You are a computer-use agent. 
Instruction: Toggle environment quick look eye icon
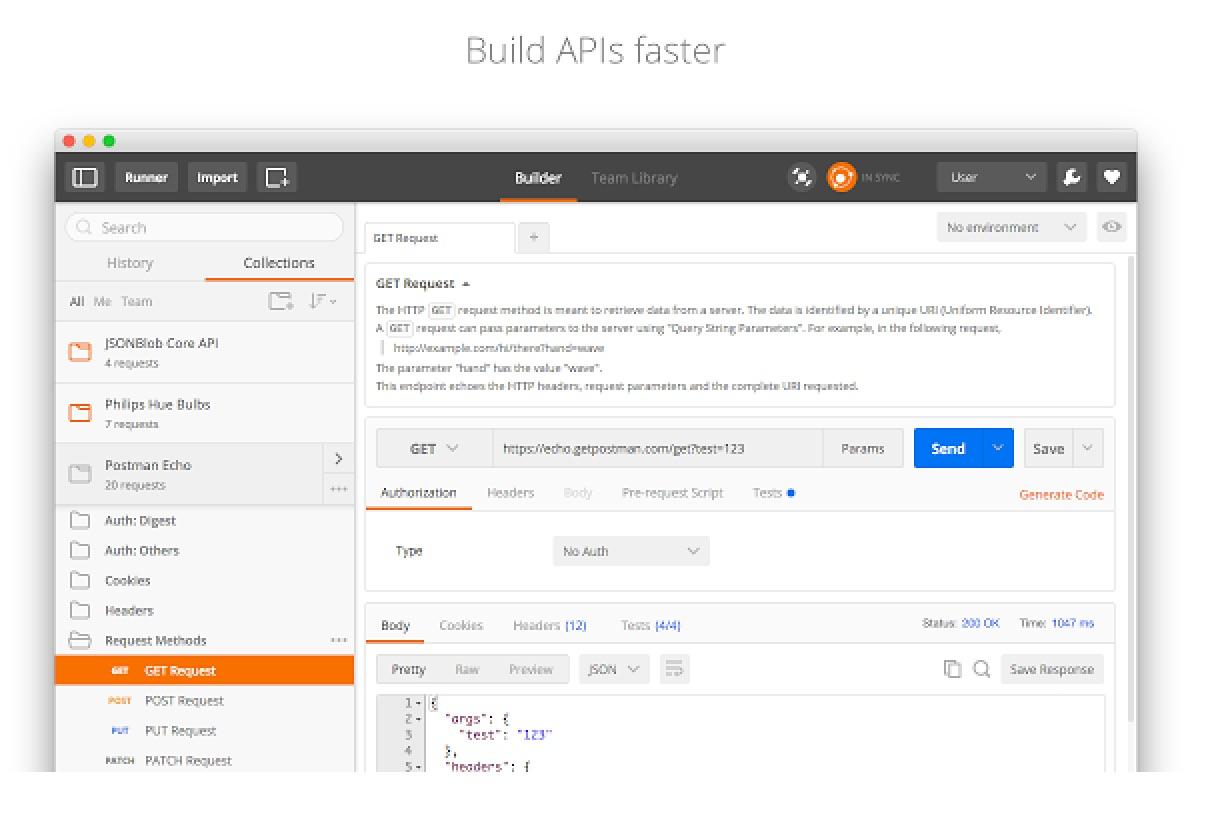pyautogui.click(x=1111, y=227)
